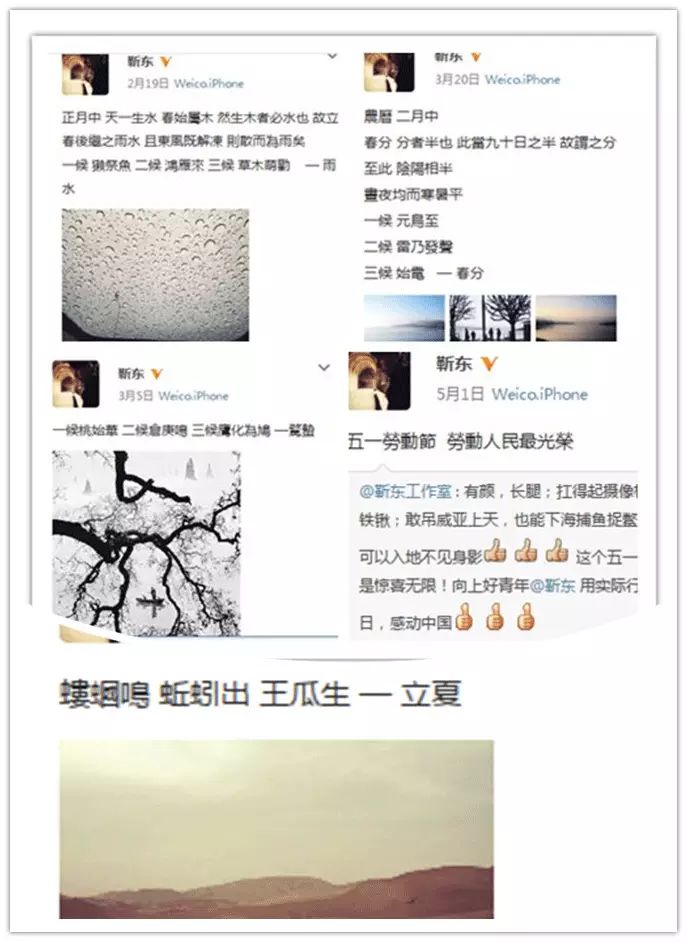Click verified V badge on 3月20日 post
This screenshot has height=942, width=687.
click(476, 57)
